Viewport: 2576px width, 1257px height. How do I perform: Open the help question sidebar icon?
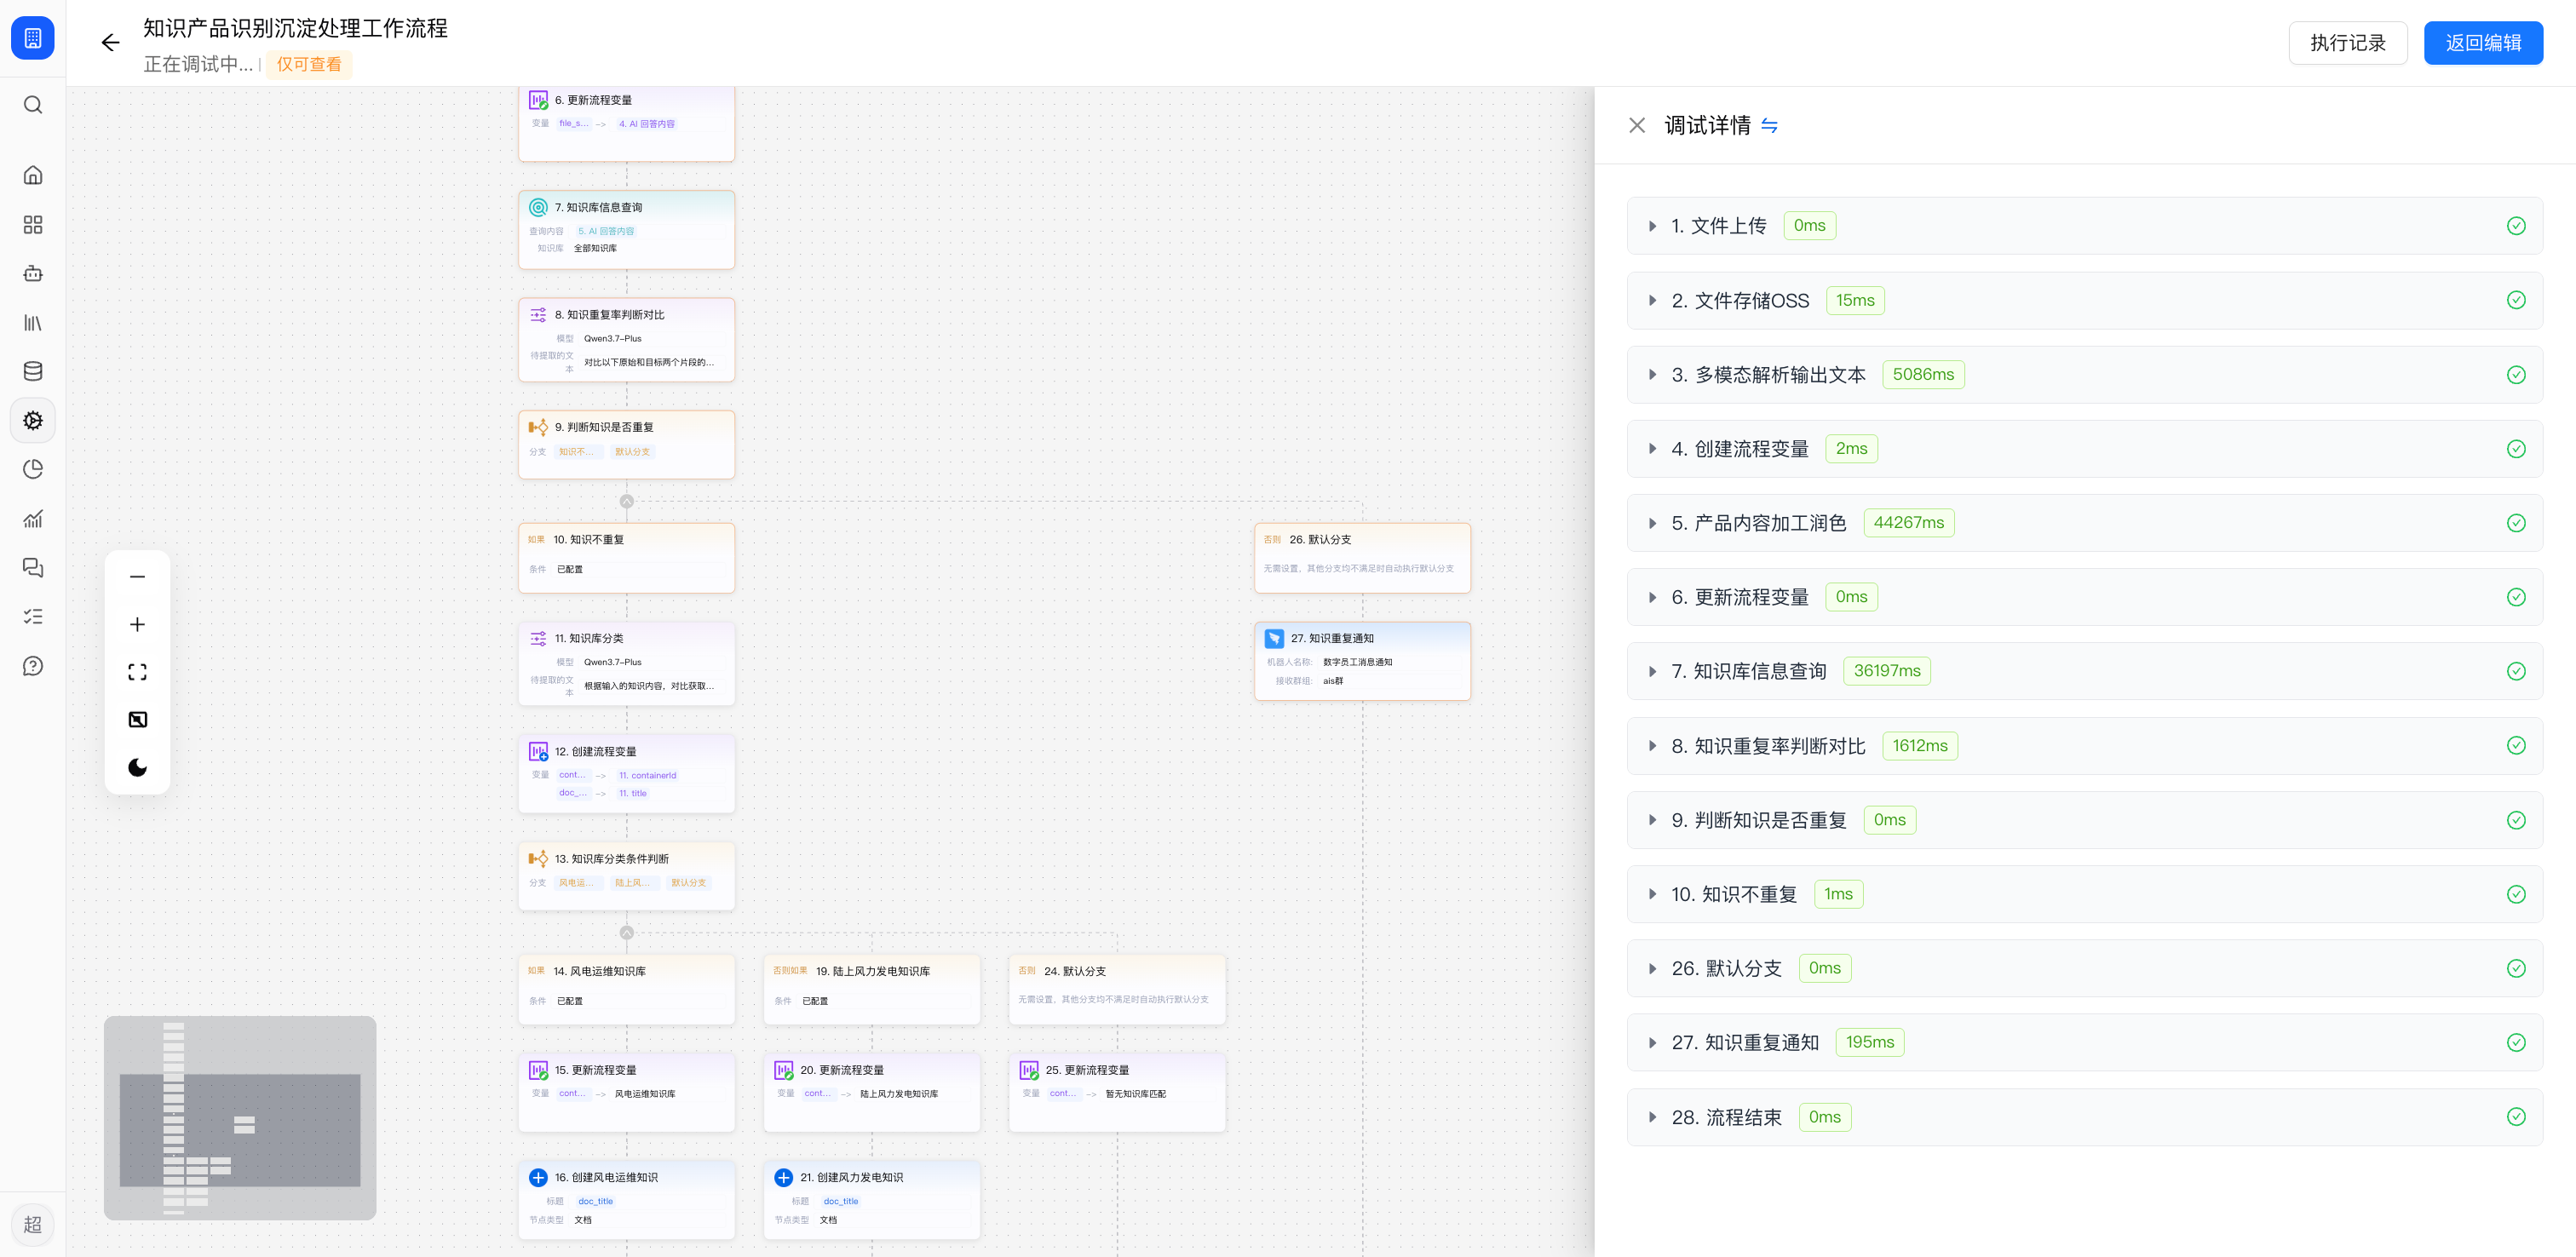pyautogui.click(x=33, y=666)
